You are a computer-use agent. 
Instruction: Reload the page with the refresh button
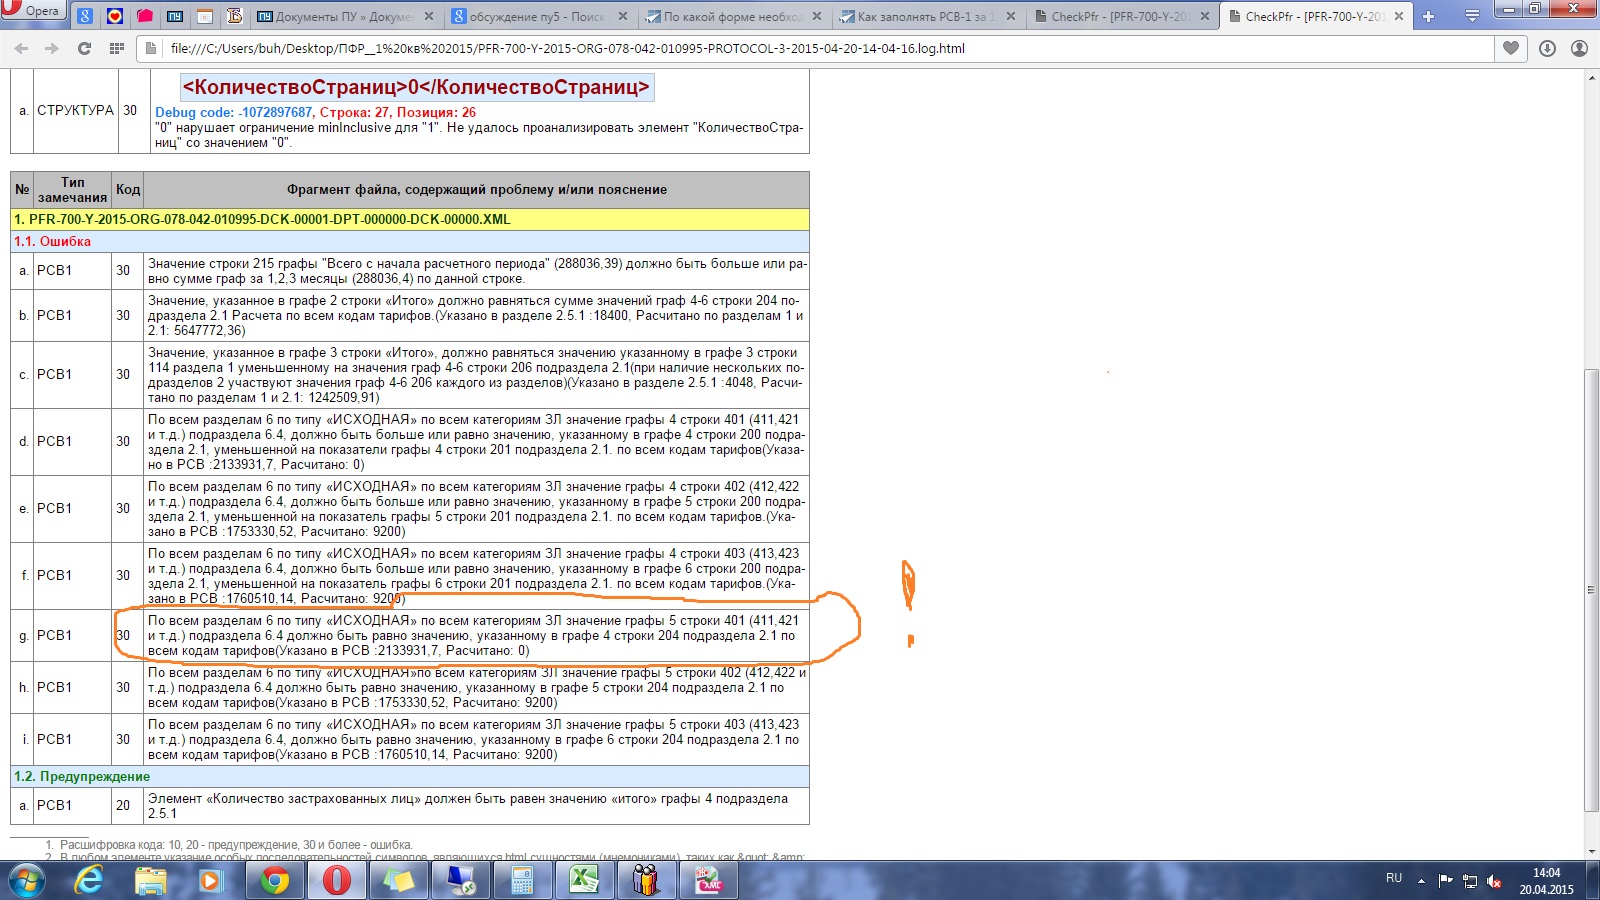[x=84, y=48]
